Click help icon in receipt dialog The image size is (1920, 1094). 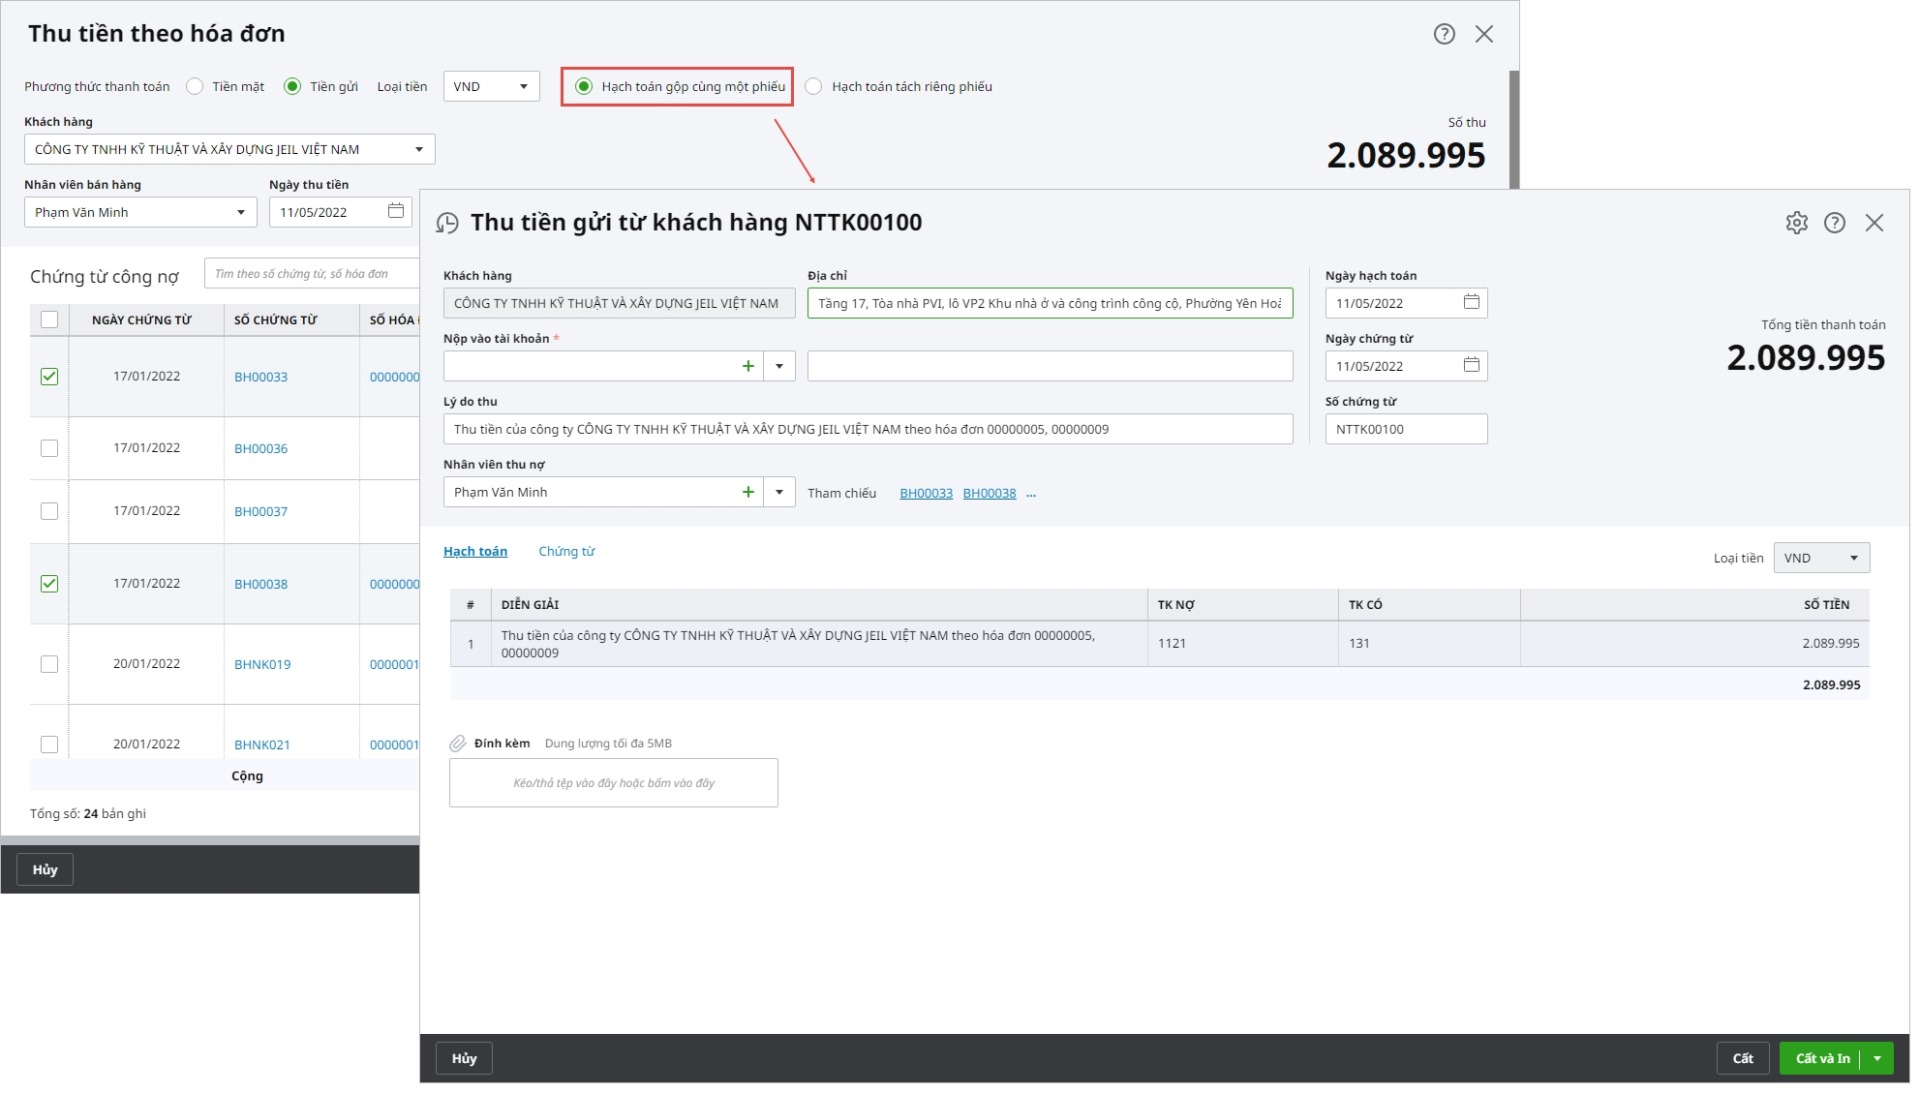coord(1834,223)
